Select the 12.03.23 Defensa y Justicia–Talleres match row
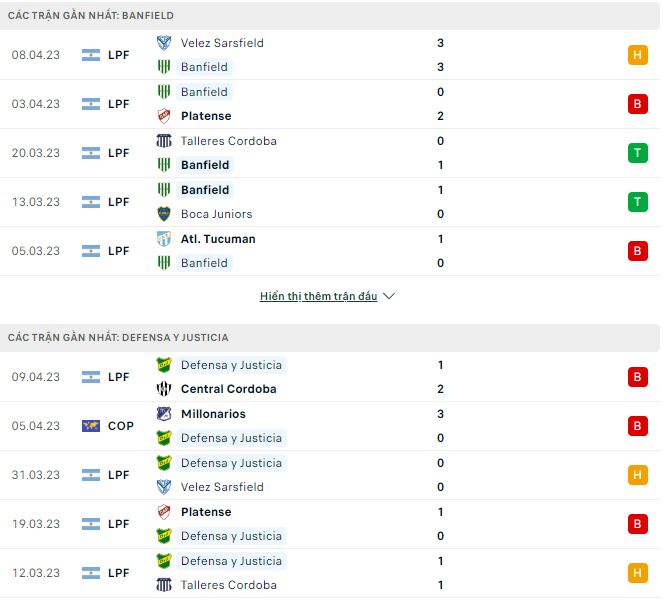This screenshot has width=663, height=601. tap(330, 573)
